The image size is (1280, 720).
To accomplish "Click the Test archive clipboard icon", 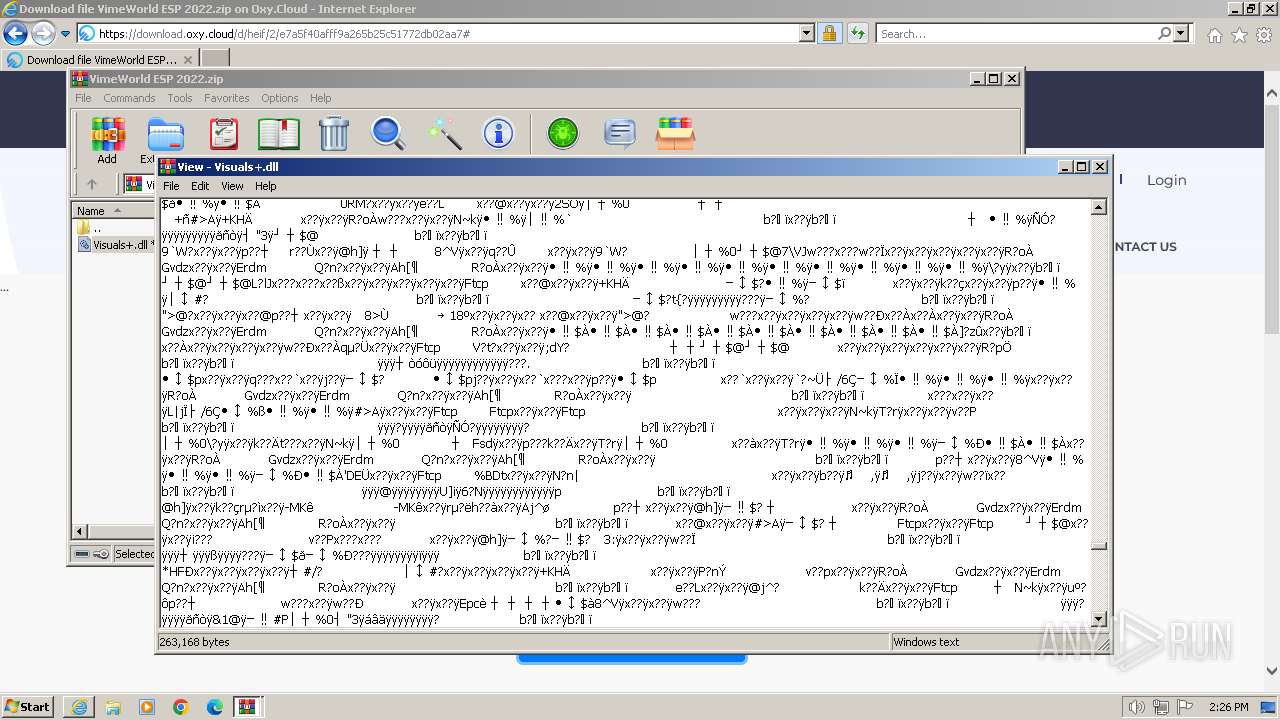I will (223, 134).
